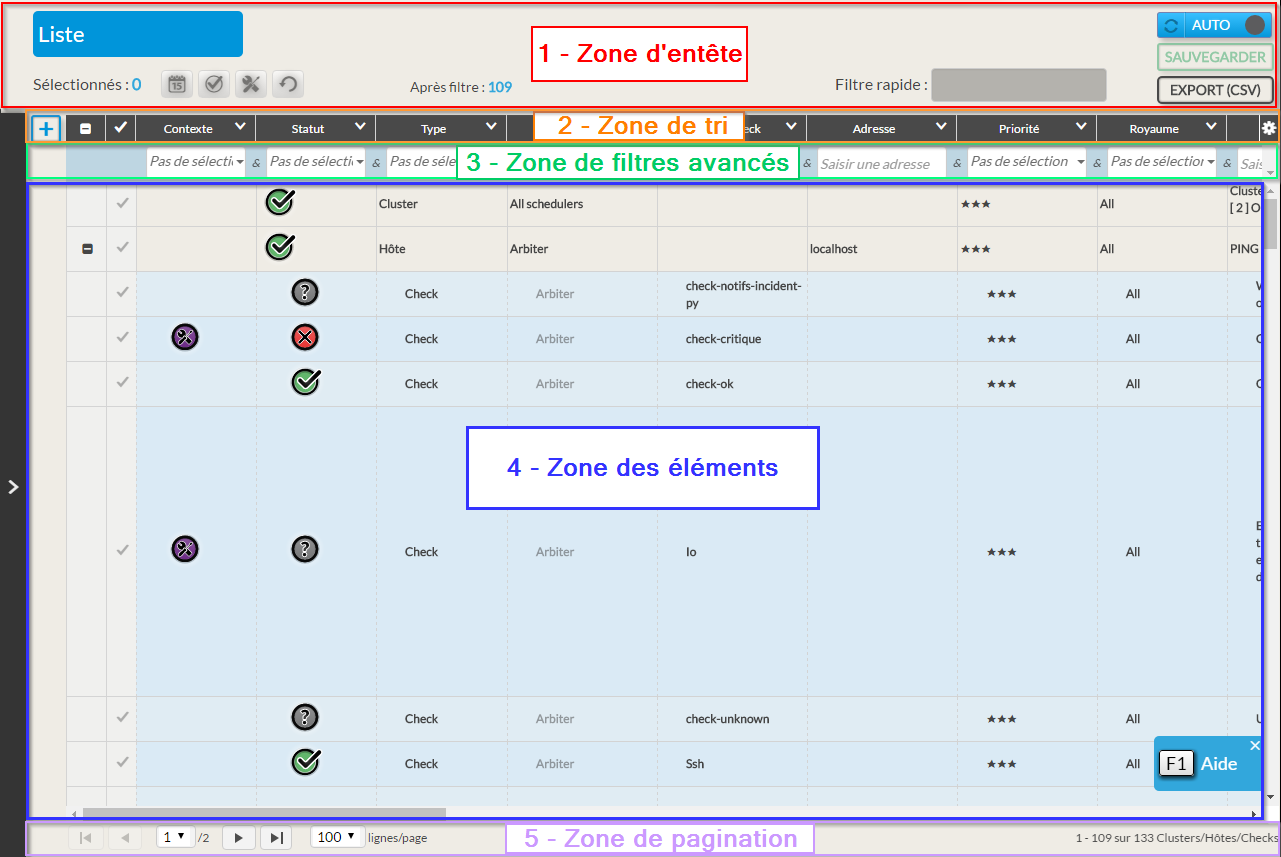
Task: Open the 100 lignes/page dropdown
Action: 336,838
